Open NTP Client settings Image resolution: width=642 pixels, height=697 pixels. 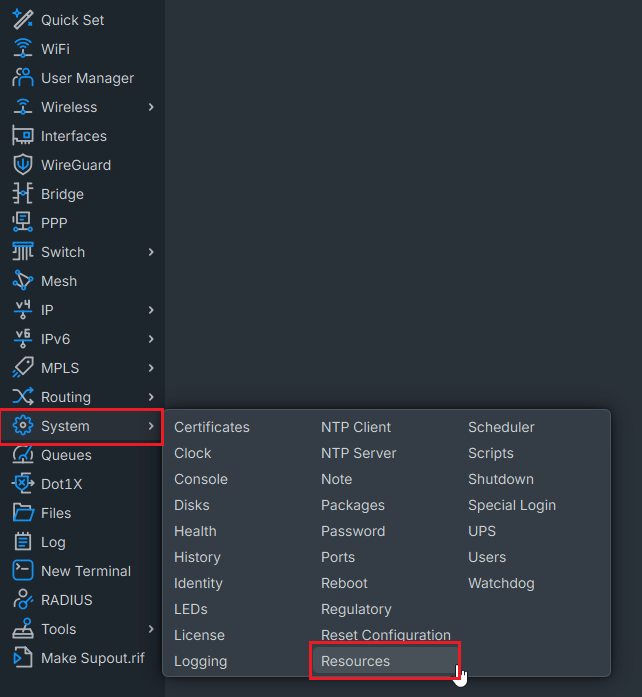pos(356,427)
